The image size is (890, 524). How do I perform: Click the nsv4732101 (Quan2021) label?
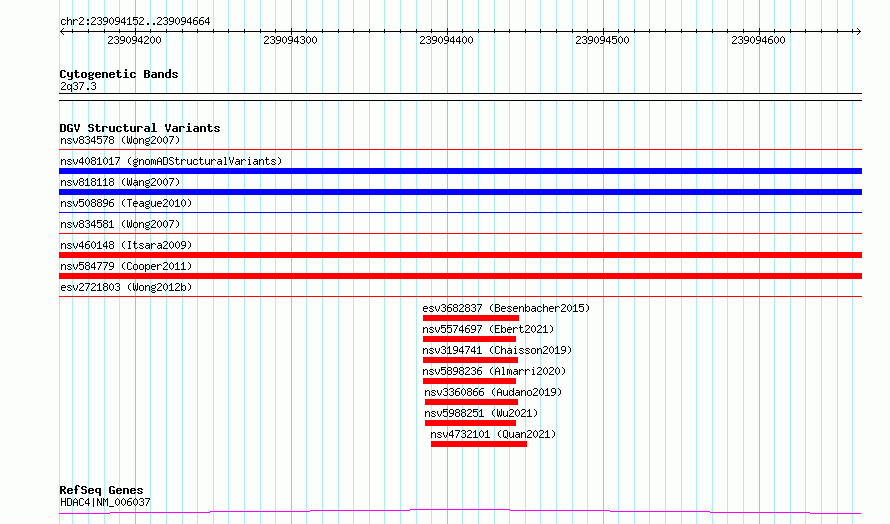pos(493,434)
